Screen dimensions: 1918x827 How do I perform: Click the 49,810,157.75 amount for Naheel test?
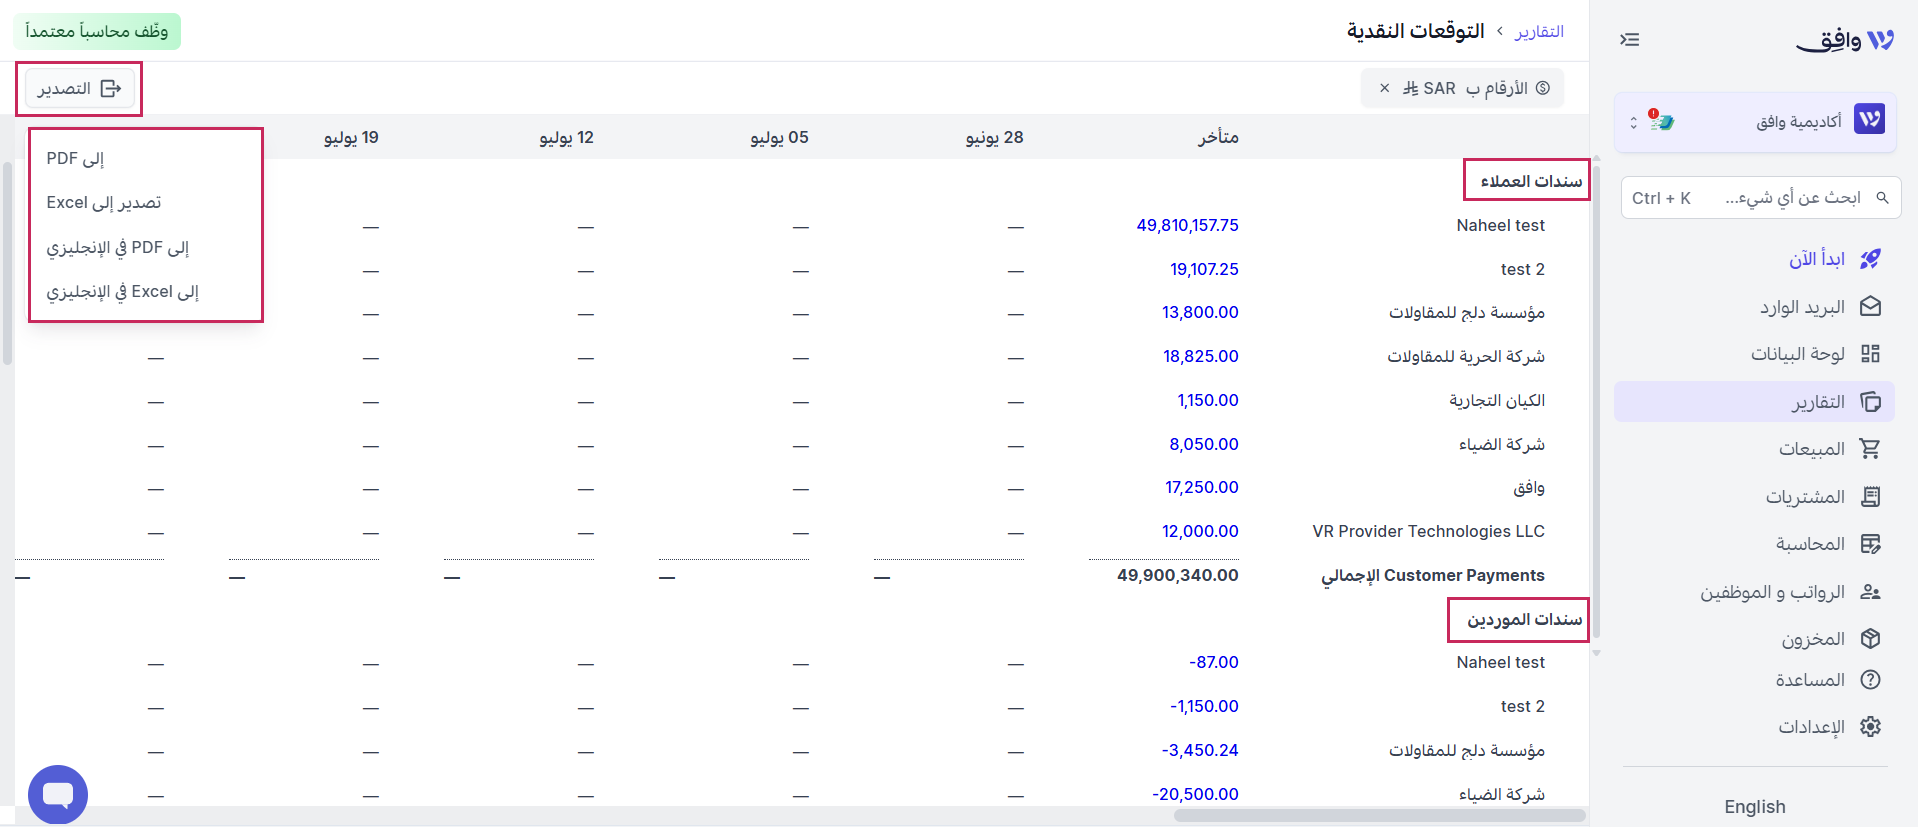pos(1187,225)
